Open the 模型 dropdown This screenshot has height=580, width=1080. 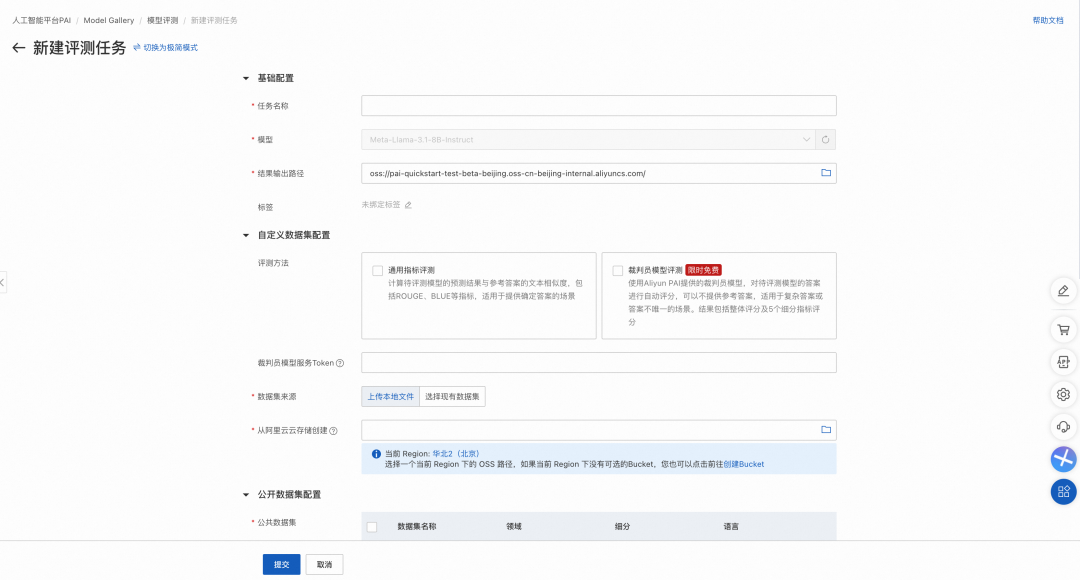[588, 140]
